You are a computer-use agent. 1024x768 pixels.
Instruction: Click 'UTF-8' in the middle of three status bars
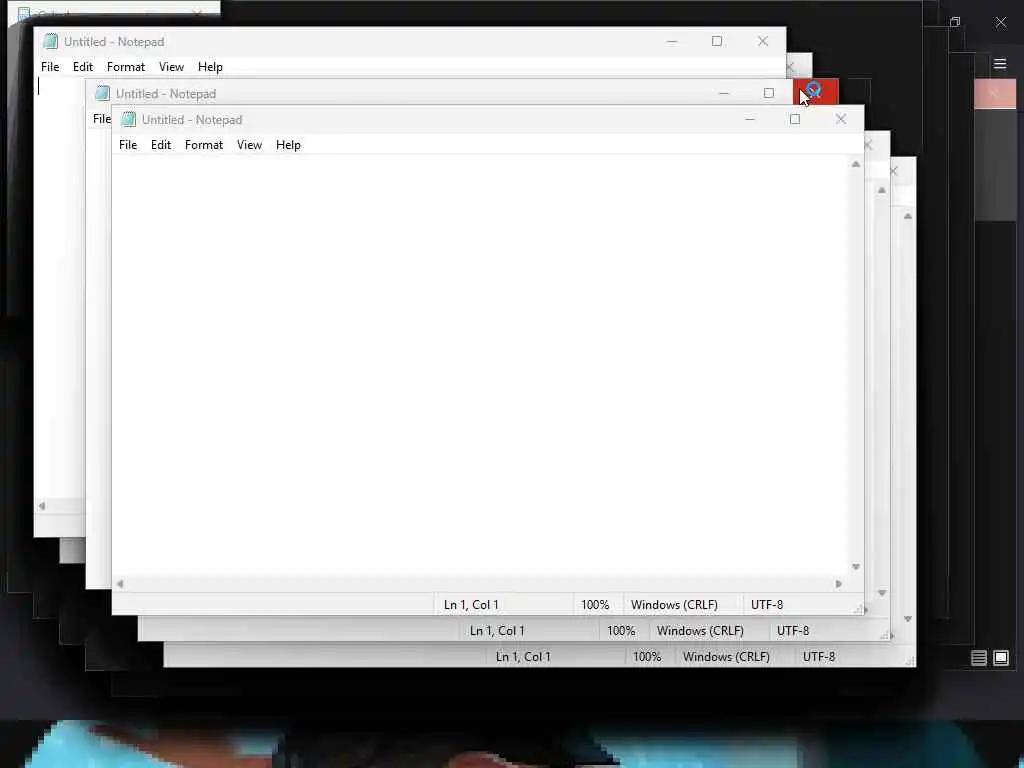coord(793,631)
